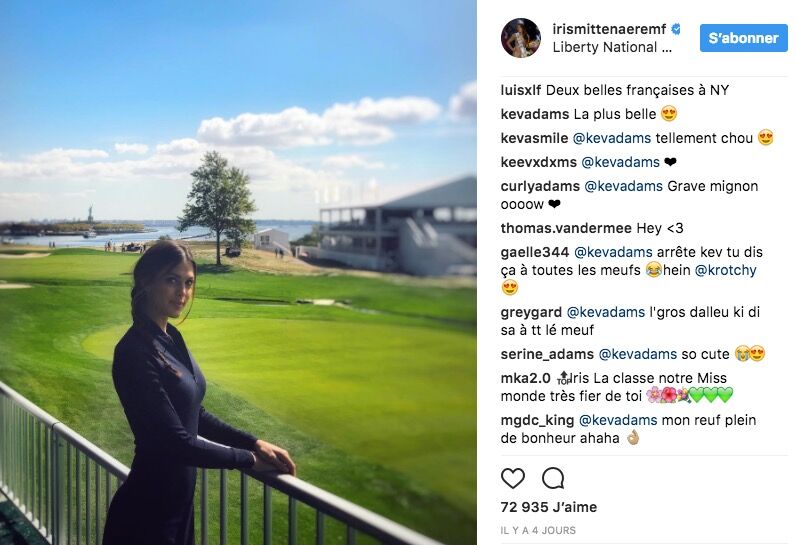The width and height of the screenshot is (796, 545).
Task: Open the irismittenaeremf username link
Action: [609, 29]
